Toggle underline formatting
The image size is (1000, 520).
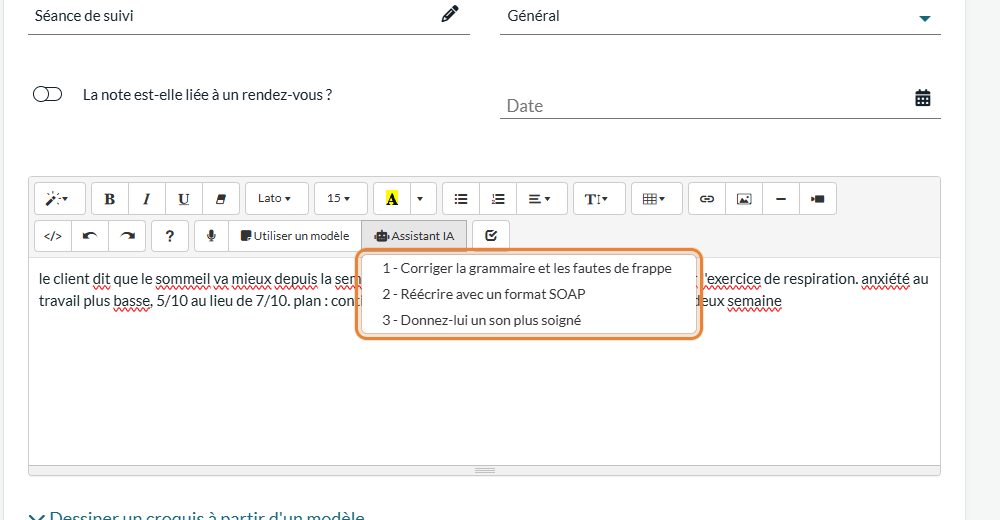pyautogui.click(x=184, y=198)
